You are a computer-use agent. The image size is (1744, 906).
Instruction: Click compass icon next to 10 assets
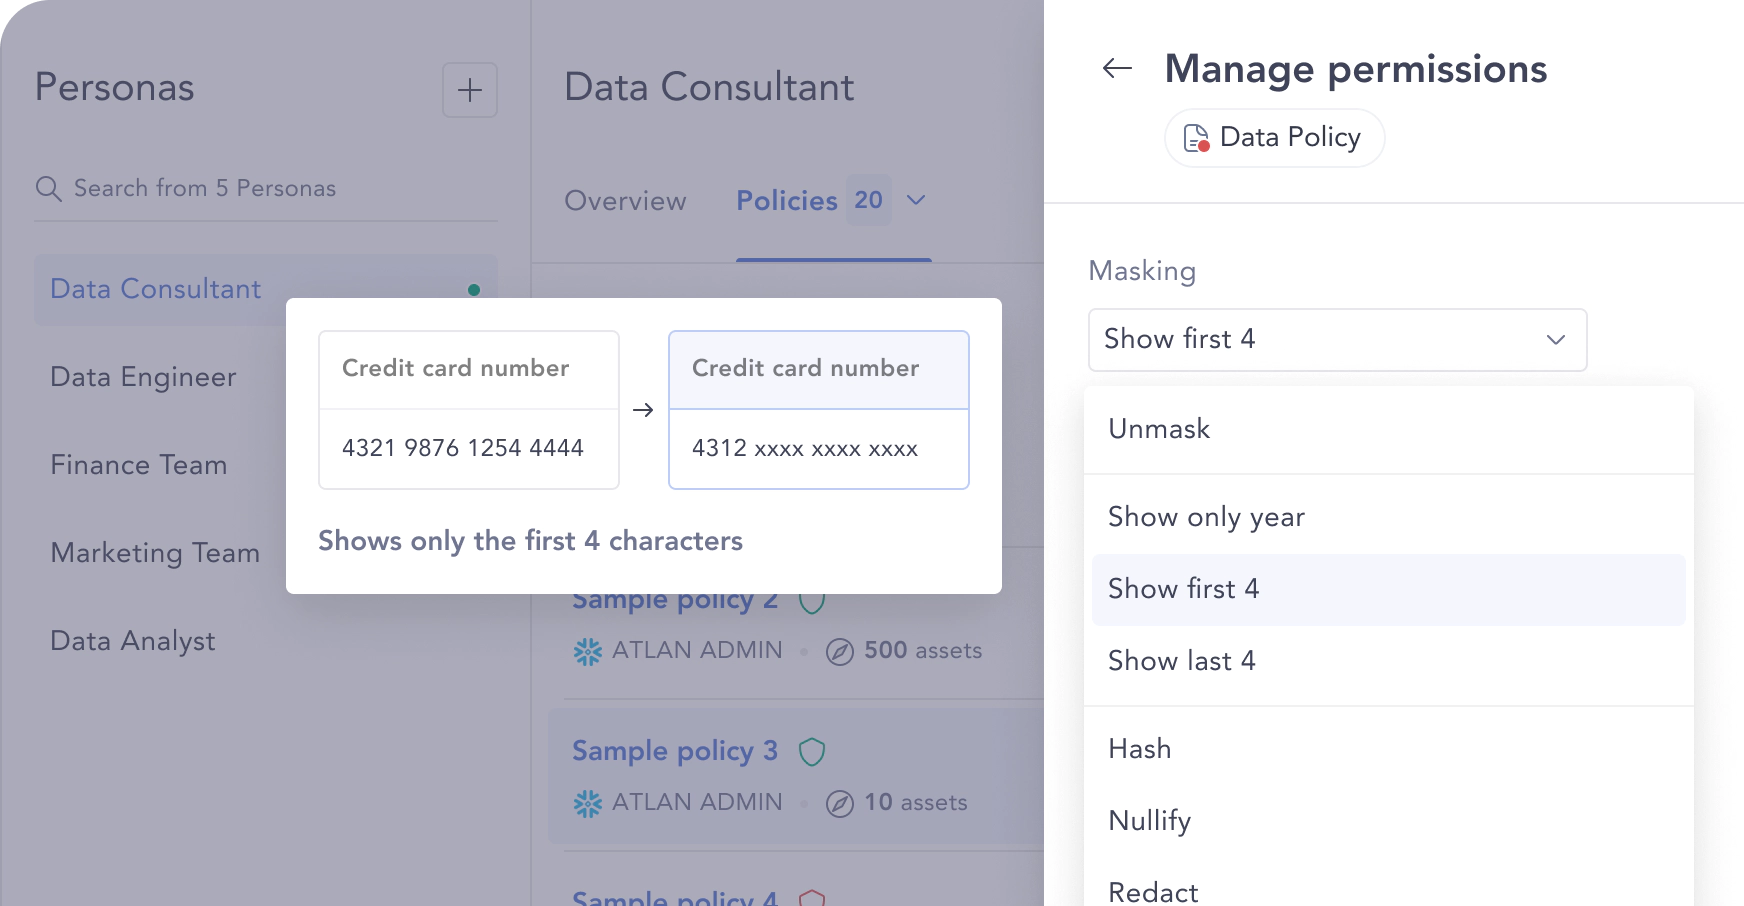point(840,804)
